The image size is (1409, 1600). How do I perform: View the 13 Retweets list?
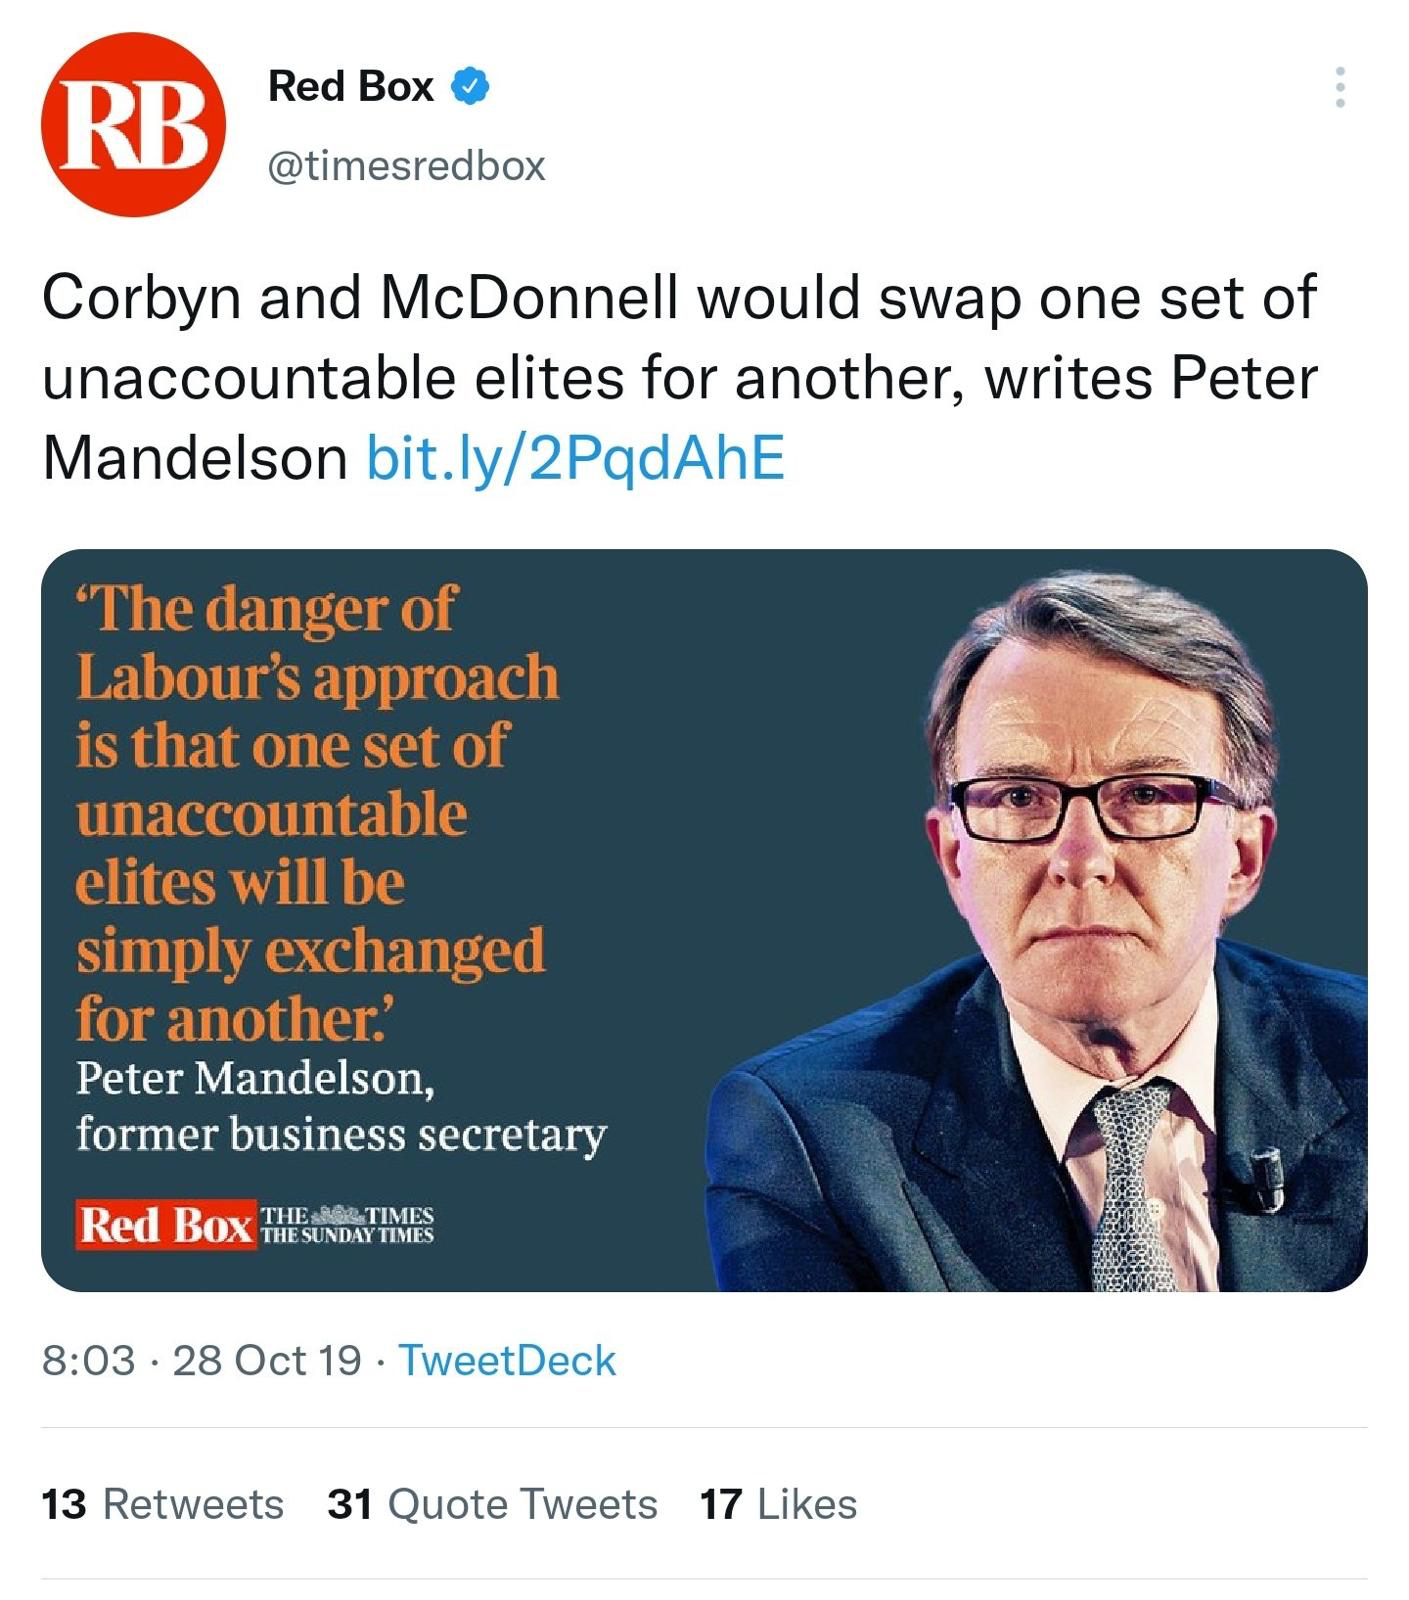point(163,1504)
